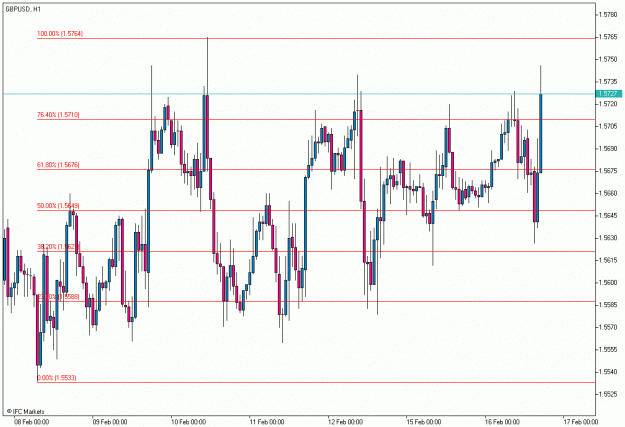The height and width of the screenshot is (427, 625).
Task: Click the 1.5555 price axis label
Action: 608,350
